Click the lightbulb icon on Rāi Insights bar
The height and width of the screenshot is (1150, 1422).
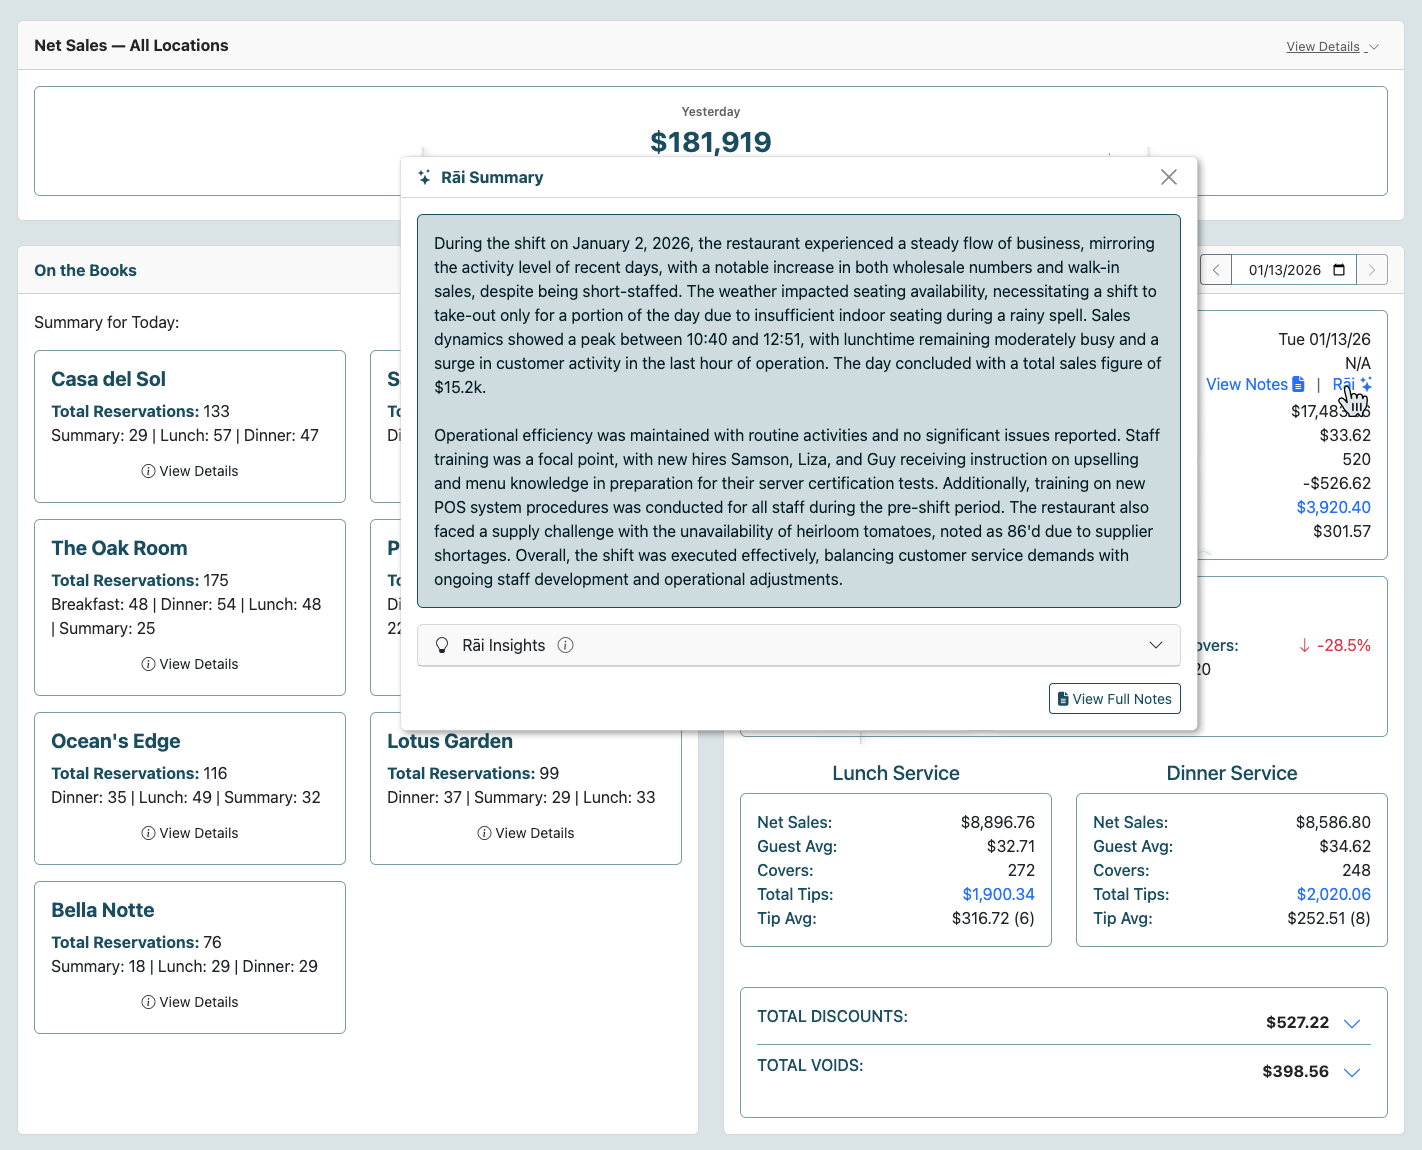point(442,645)
